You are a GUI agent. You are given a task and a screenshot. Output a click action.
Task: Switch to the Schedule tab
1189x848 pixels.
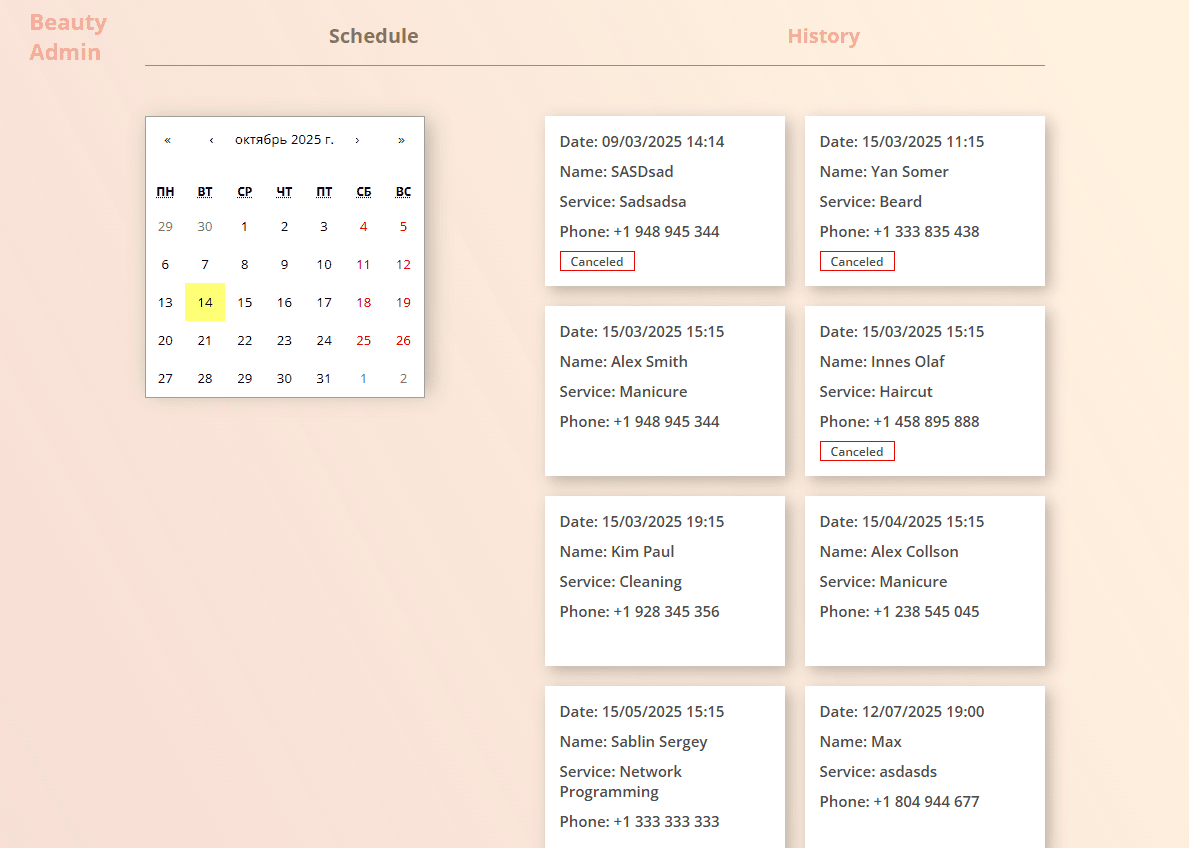374,35
